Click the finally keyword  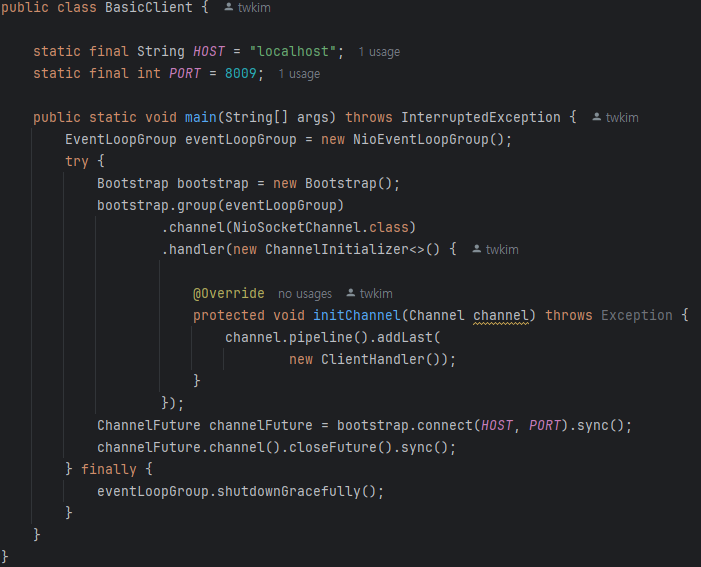pyautogui.click(x=109, y=470)
